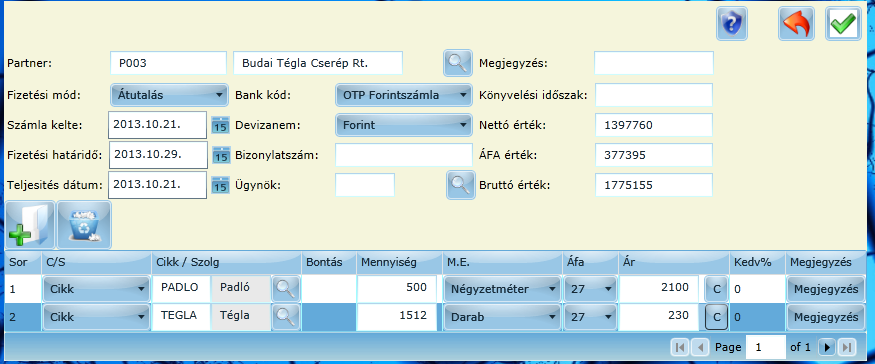875x364 pixels.
Task: Click Megjegyzés button in TEGLA row
Action: (826, 317)
